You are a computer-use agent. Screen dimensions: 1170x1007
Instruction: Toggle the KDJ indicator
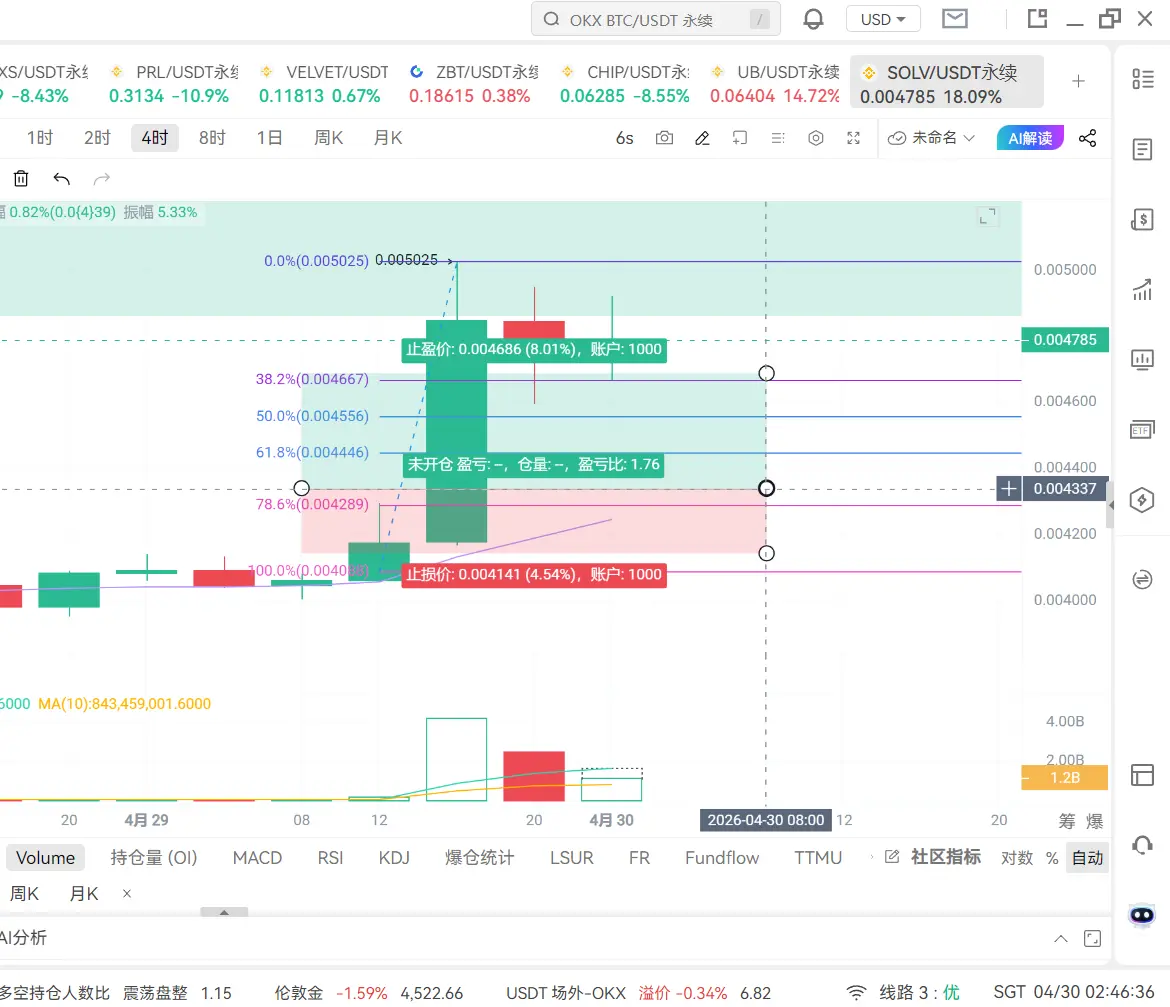click(394, 858)
